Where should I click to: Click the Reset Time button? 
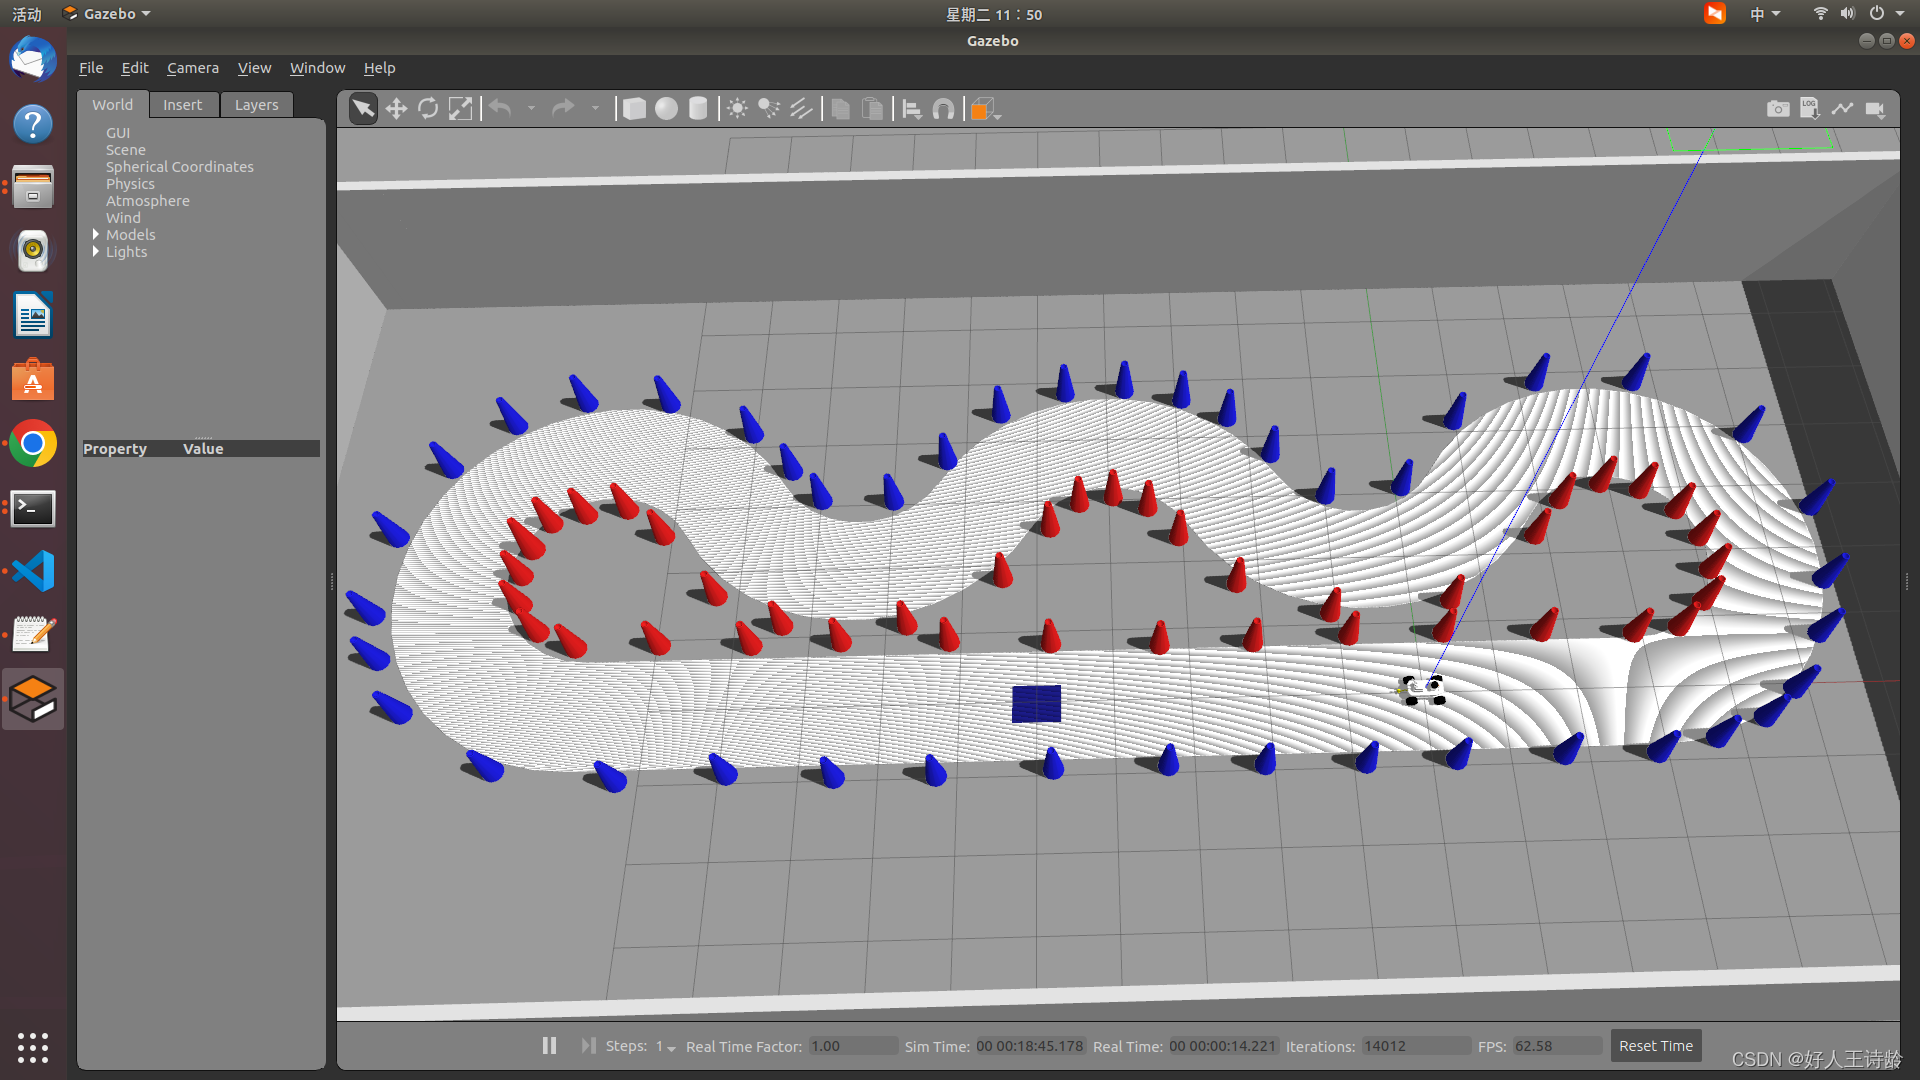point(1656,1046)
